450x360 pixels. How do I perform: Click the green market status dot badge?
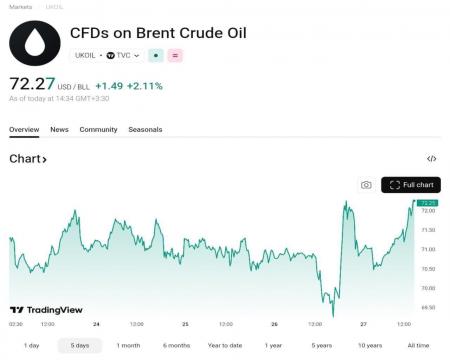[x=156, y=56]
